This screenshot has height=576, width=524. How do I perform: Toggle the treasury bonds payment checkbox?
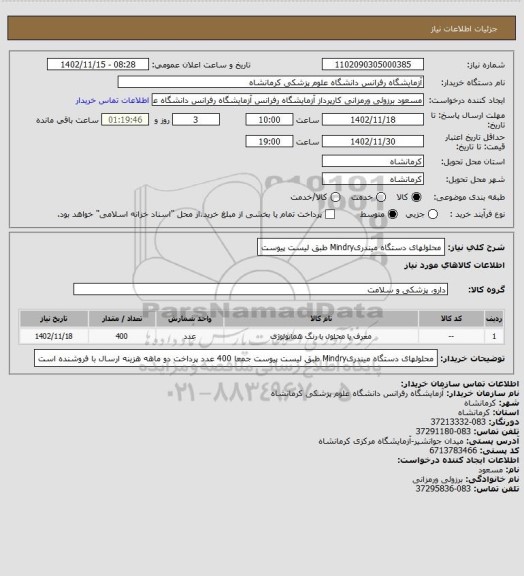(x=330, y=215)
